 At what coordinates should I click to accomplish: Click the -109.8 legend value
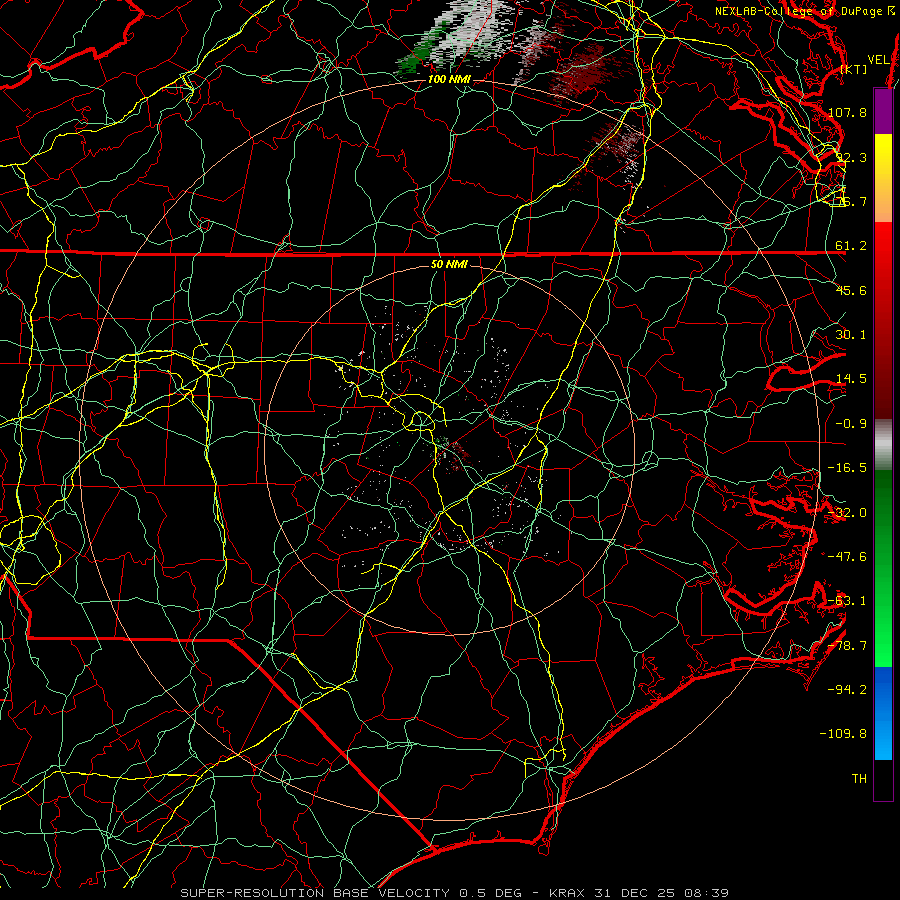coord(843,734)
